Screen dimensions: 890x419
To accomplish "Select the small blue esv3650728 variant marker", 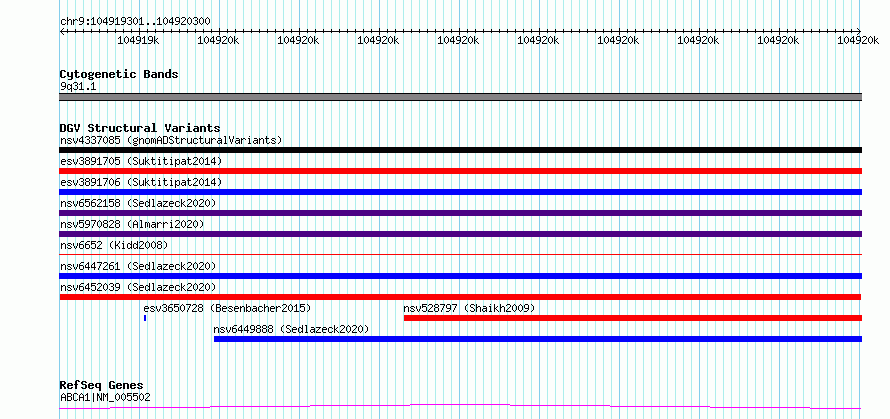I will tap(145, 318).
